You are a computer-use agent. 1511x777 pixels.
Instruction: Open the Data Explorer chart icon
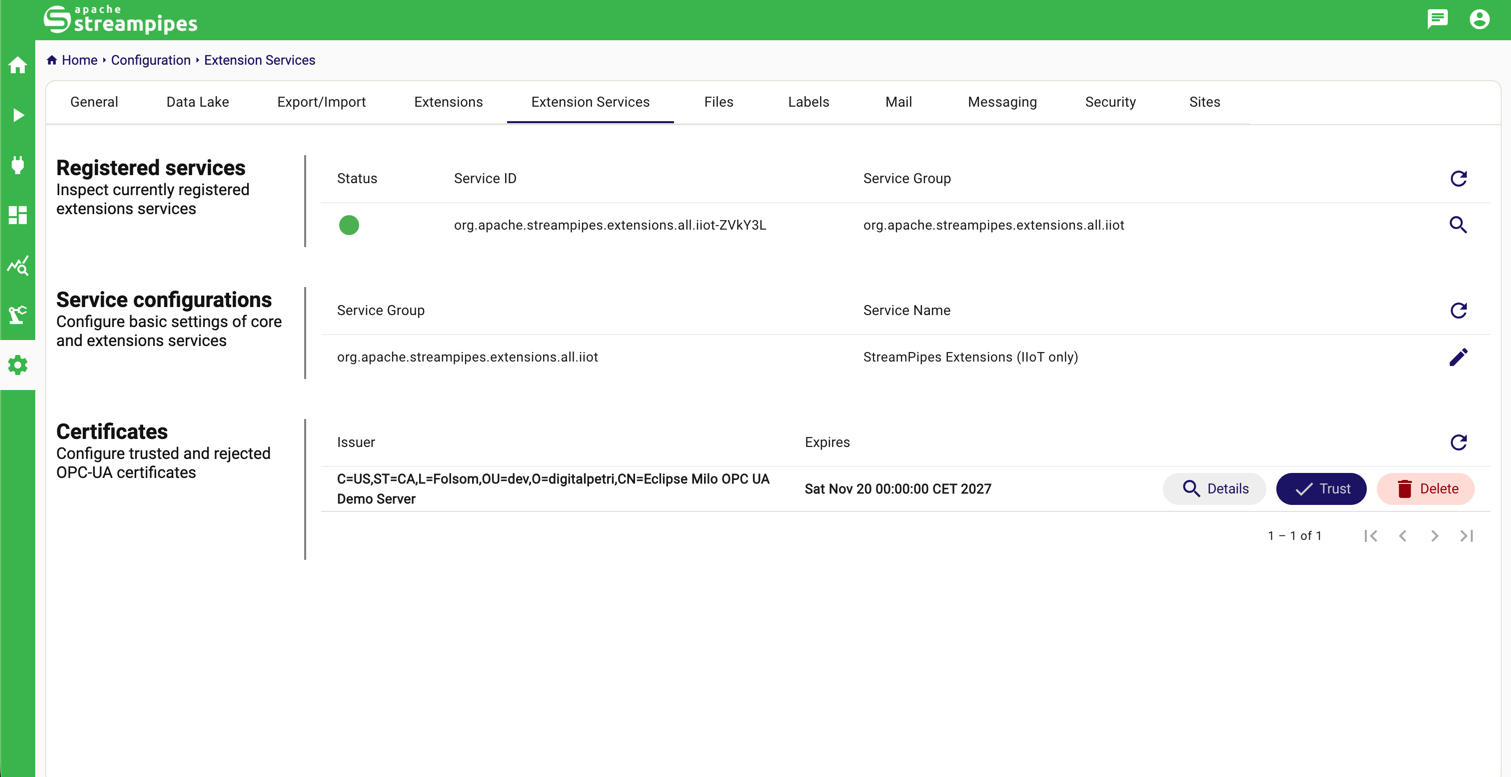(x=18, y=266)
